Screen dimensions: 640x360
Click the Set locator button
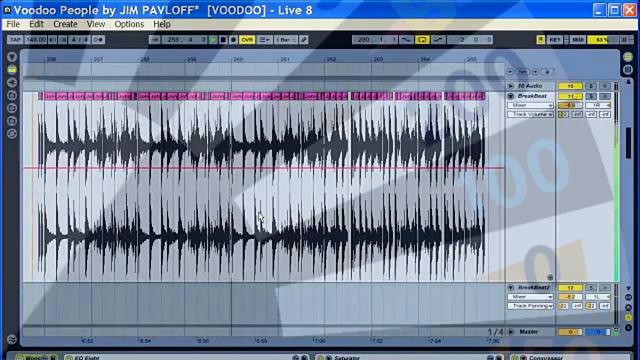tap(522, 72)
